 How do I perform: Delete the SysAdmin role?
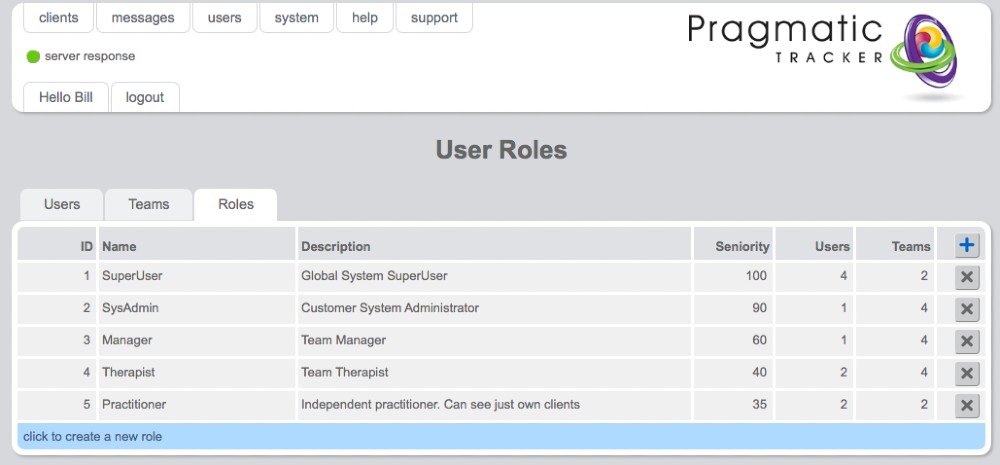click(967, 309)
